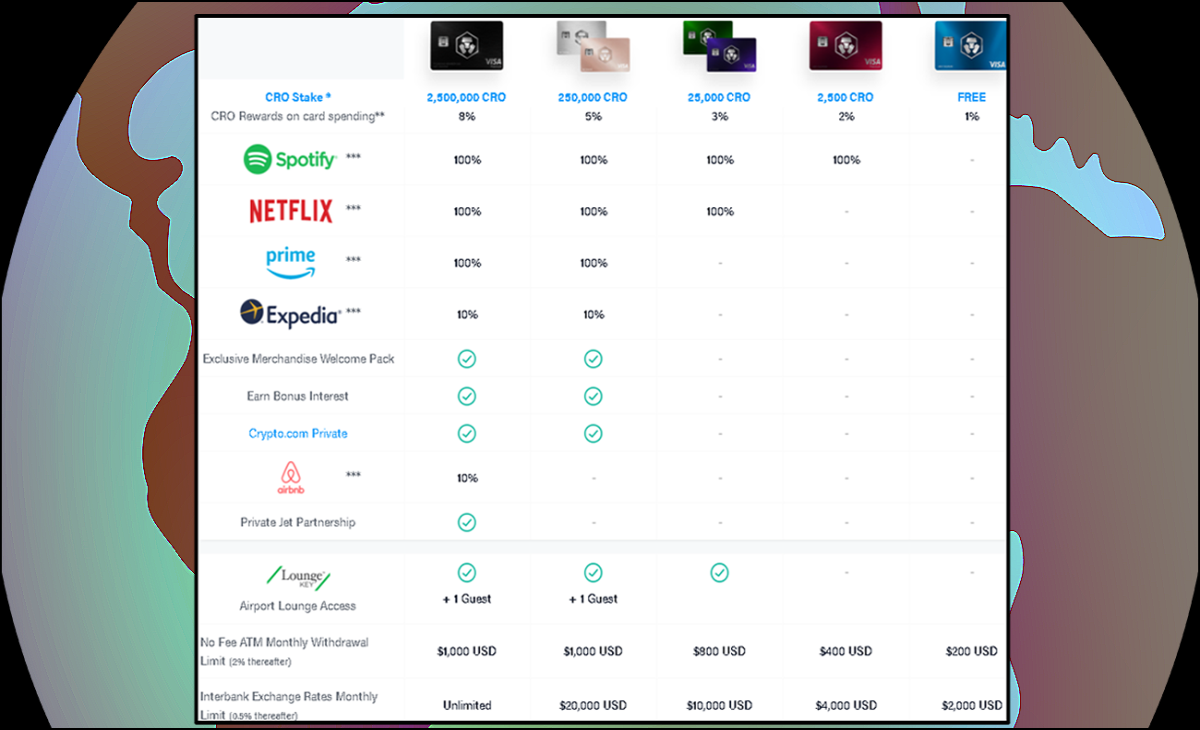Click the 'Airport Lounge Access' label

(x=298, y=606)
